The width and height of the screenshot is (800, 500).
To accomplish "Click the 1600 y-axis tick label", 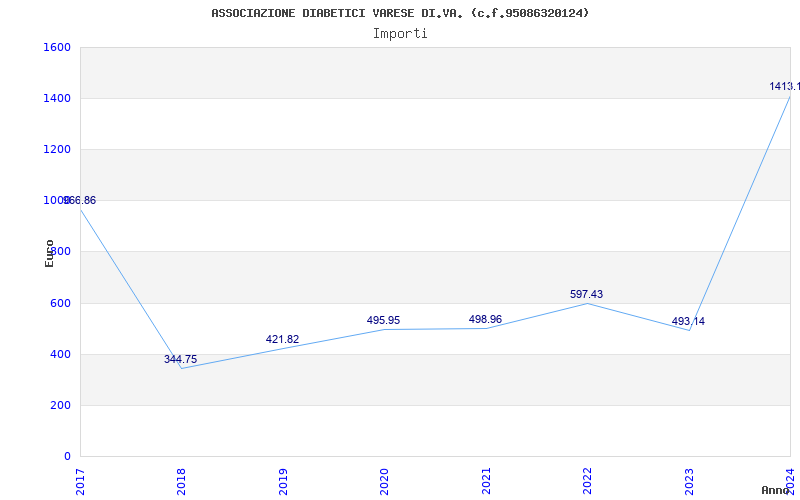I will 57,48.
